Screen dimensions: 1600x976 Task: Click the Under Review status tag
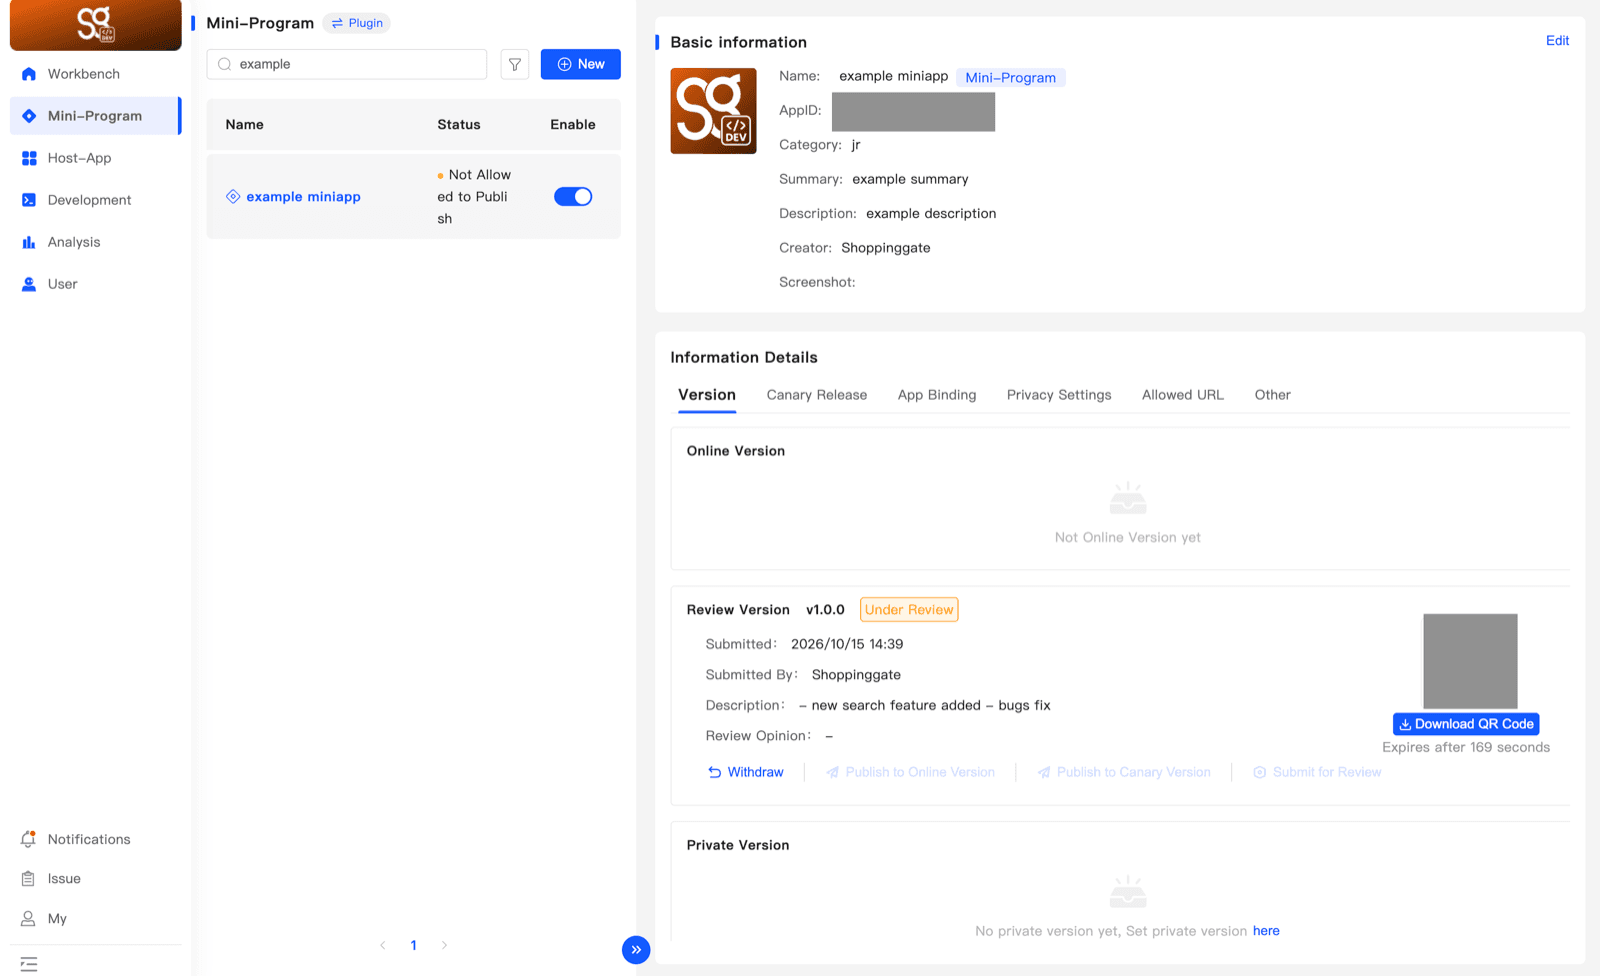pyautogui.click(x=909, y=610)
